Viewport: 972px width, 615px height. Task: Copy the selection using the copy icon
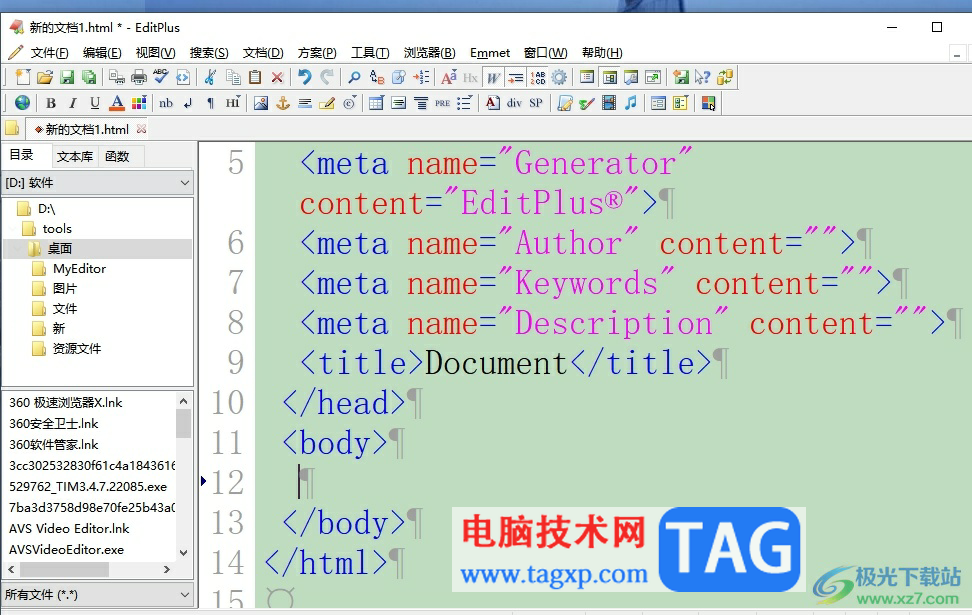(233, 77)
